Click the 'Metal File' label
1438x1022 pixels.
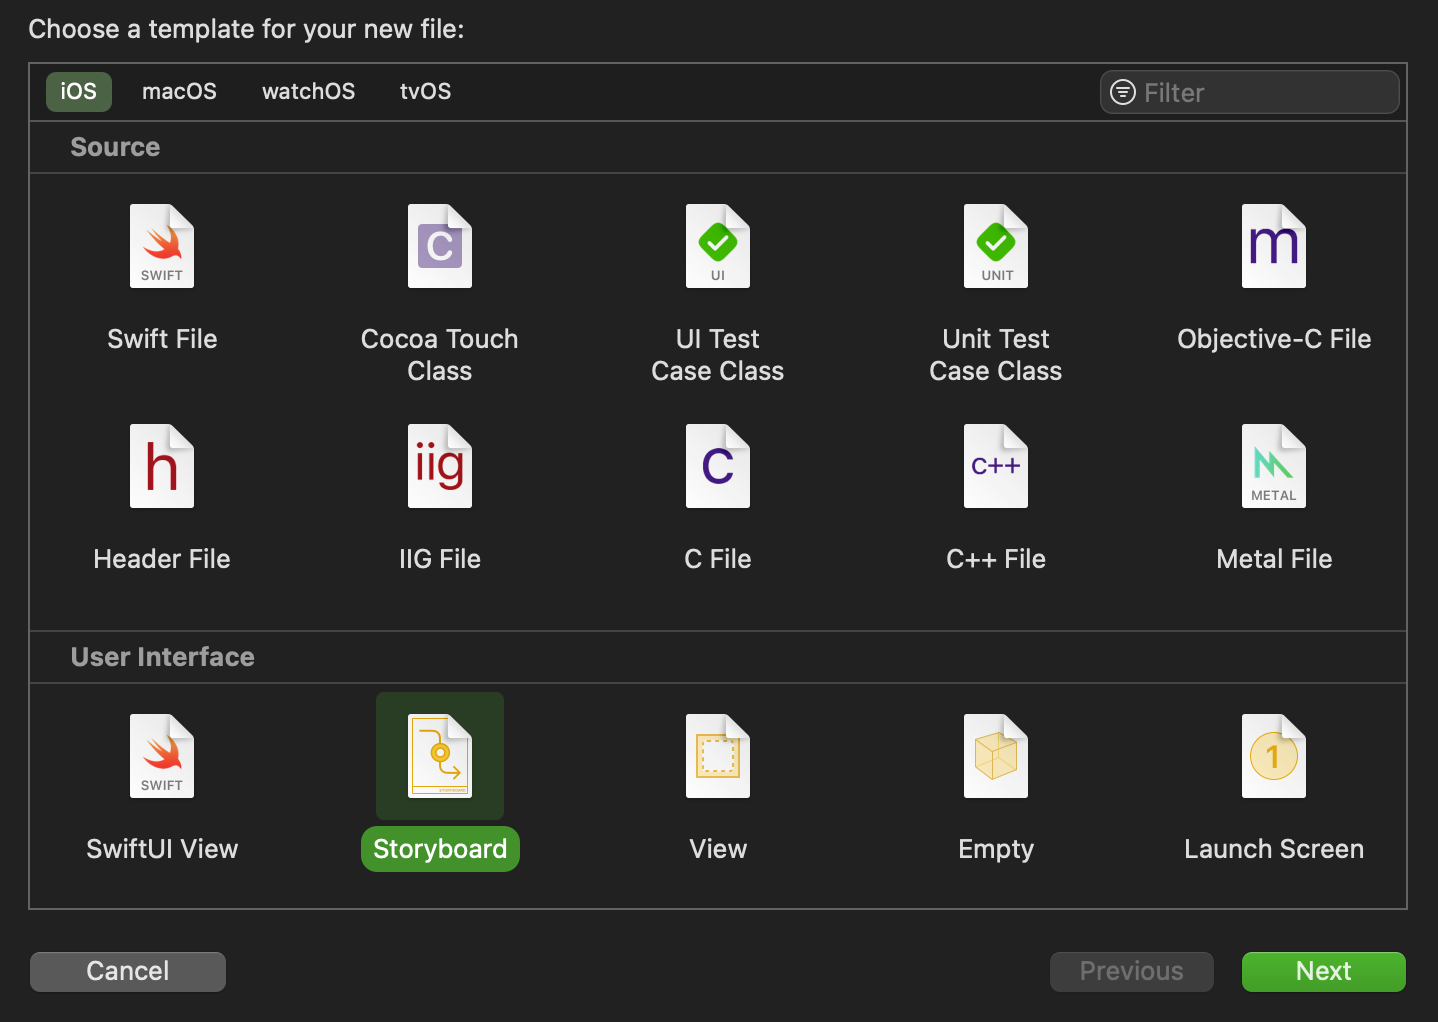1274,559
